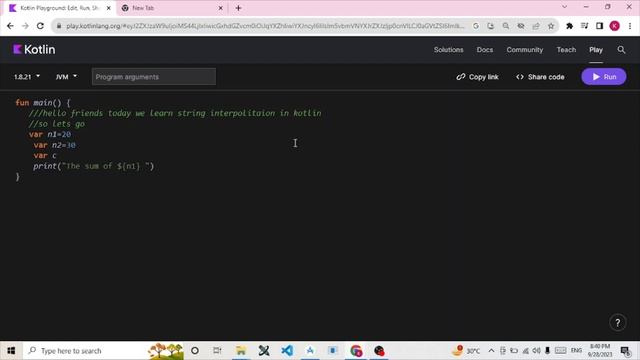Open the volume control icon
The width and height of the screenshot is (640, 360).
(x=536, y=351)
